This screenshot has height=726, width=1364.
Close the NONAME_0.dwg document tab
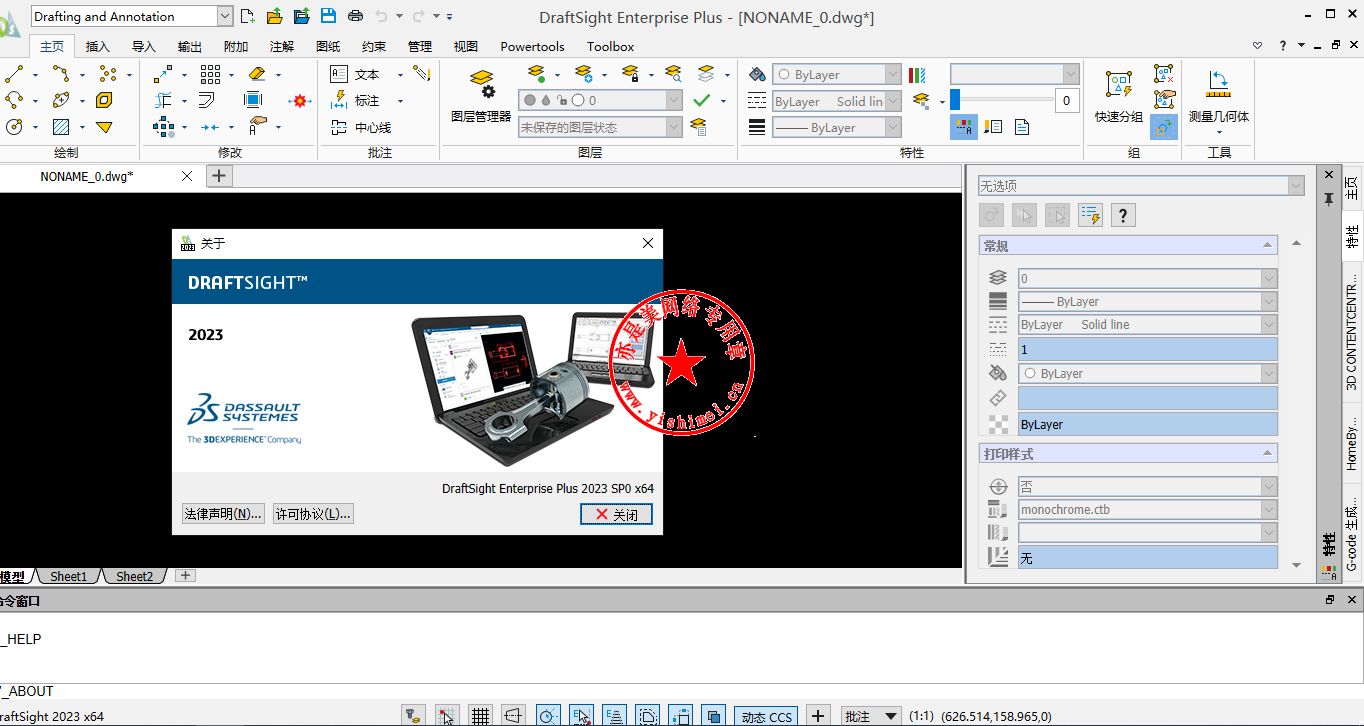pos(187,176)
